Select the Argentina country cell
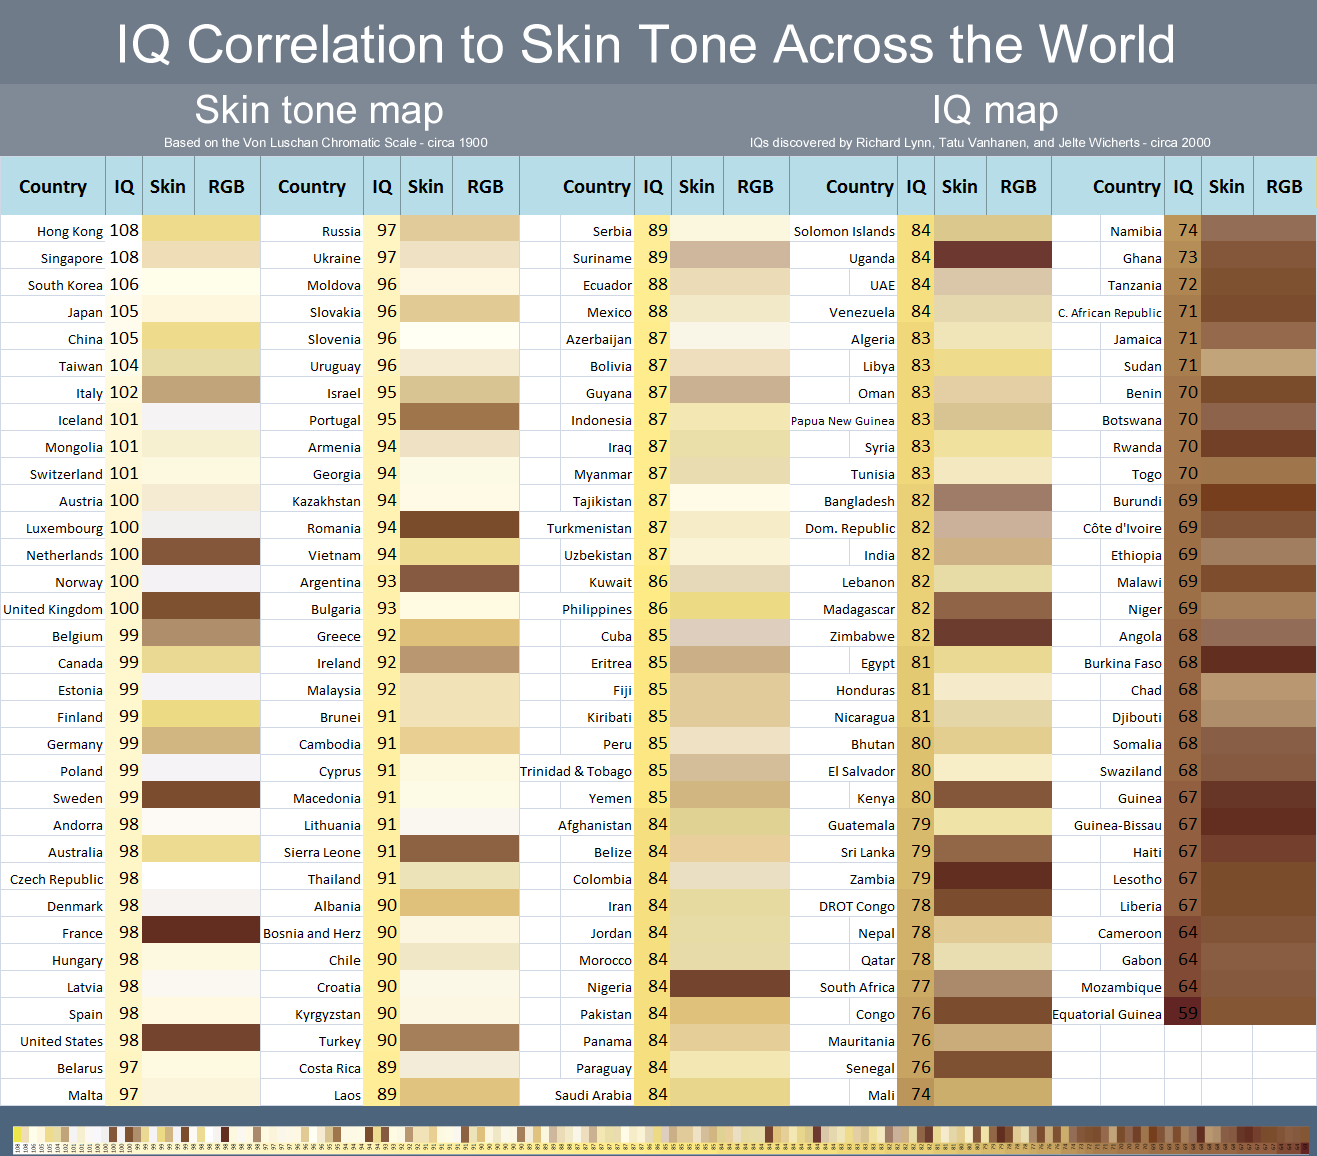Image resolution: width=1317 pixels, height=1156 pixels. pos(312,582)
